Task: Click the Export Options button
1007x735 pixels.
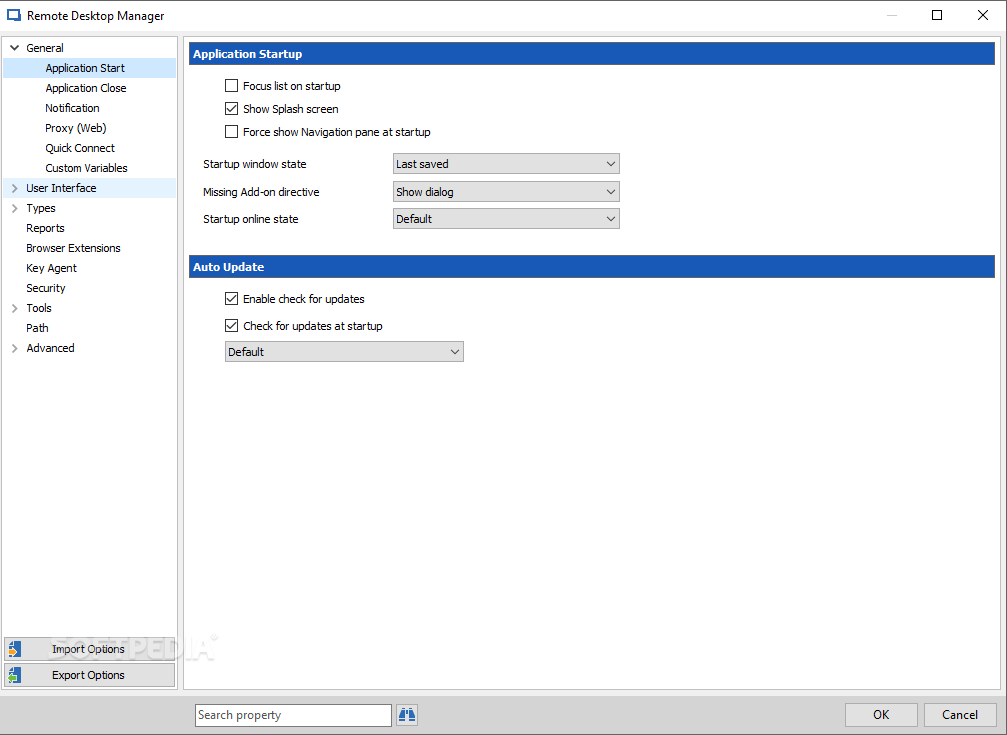Action: pos(89,675)
